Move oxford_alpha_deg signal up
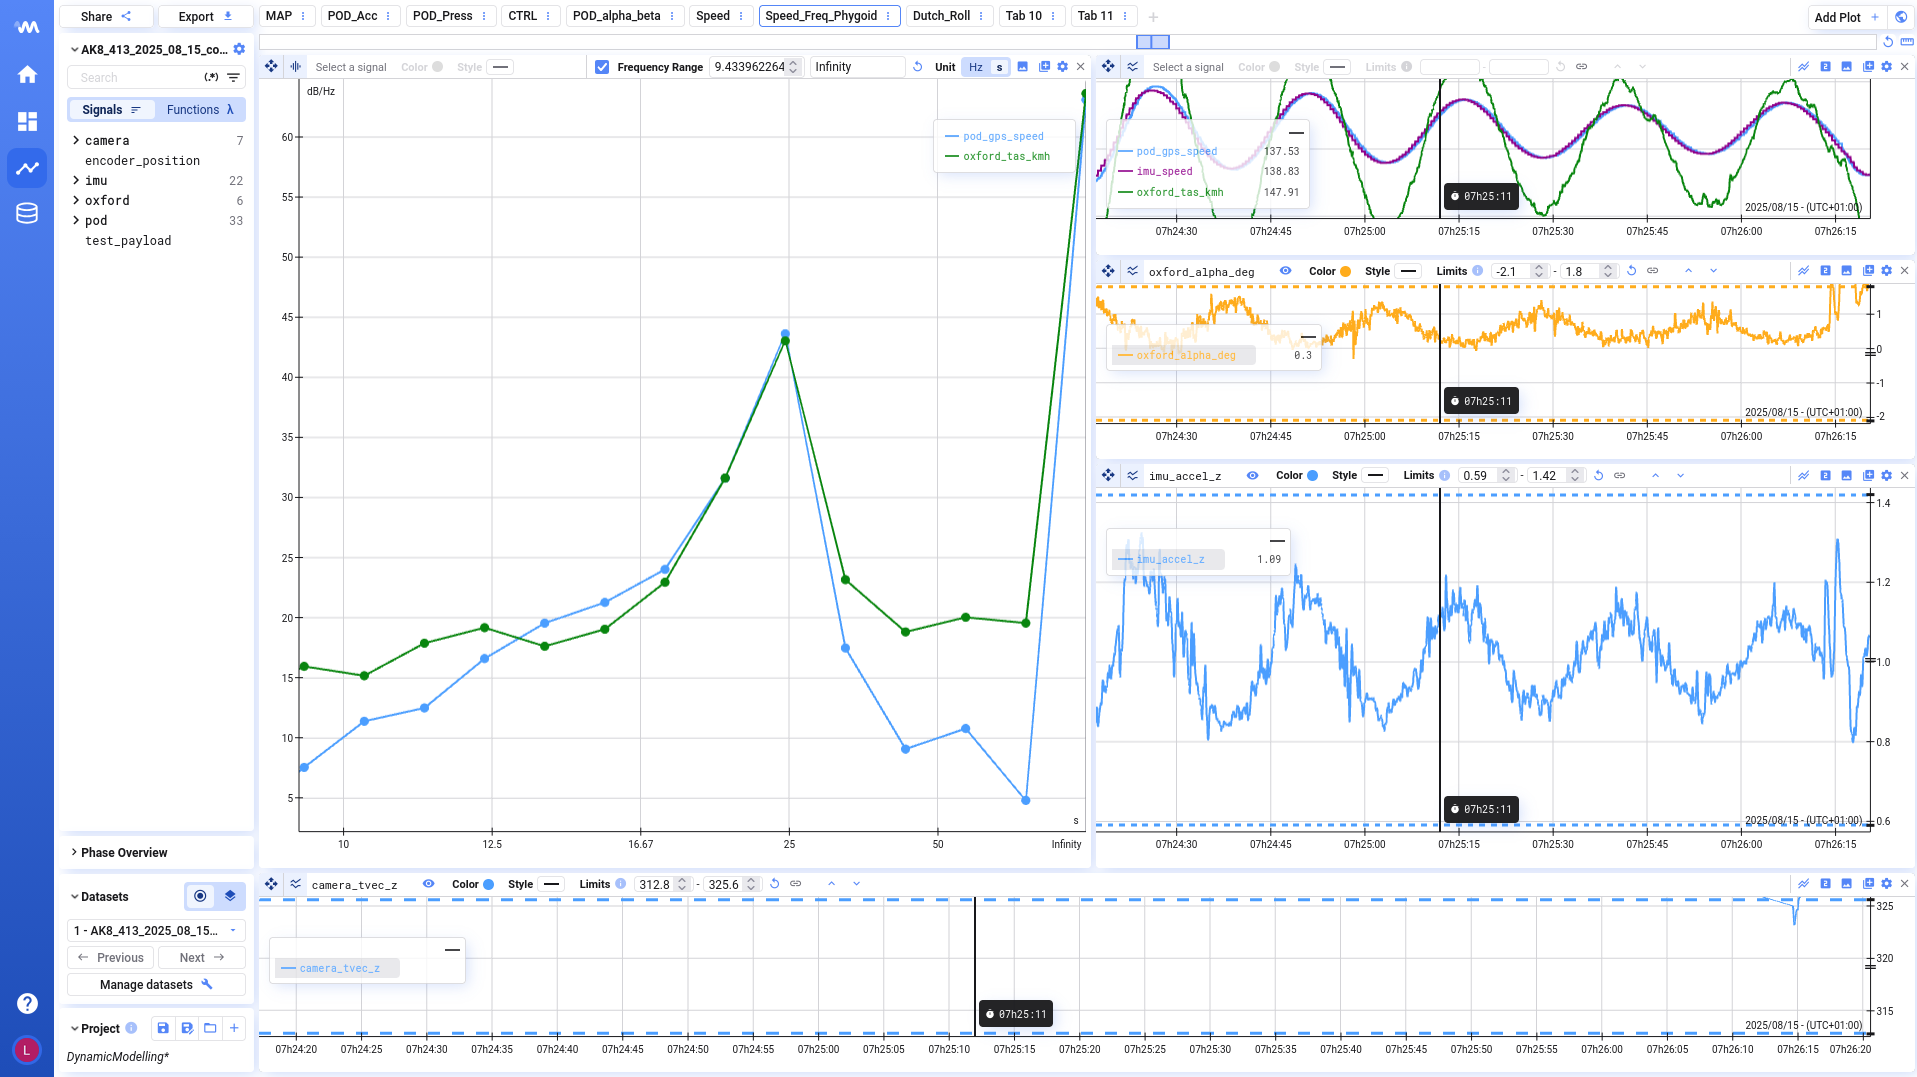Screen dimensions: 1917x1077 (x=1688, y=271)
